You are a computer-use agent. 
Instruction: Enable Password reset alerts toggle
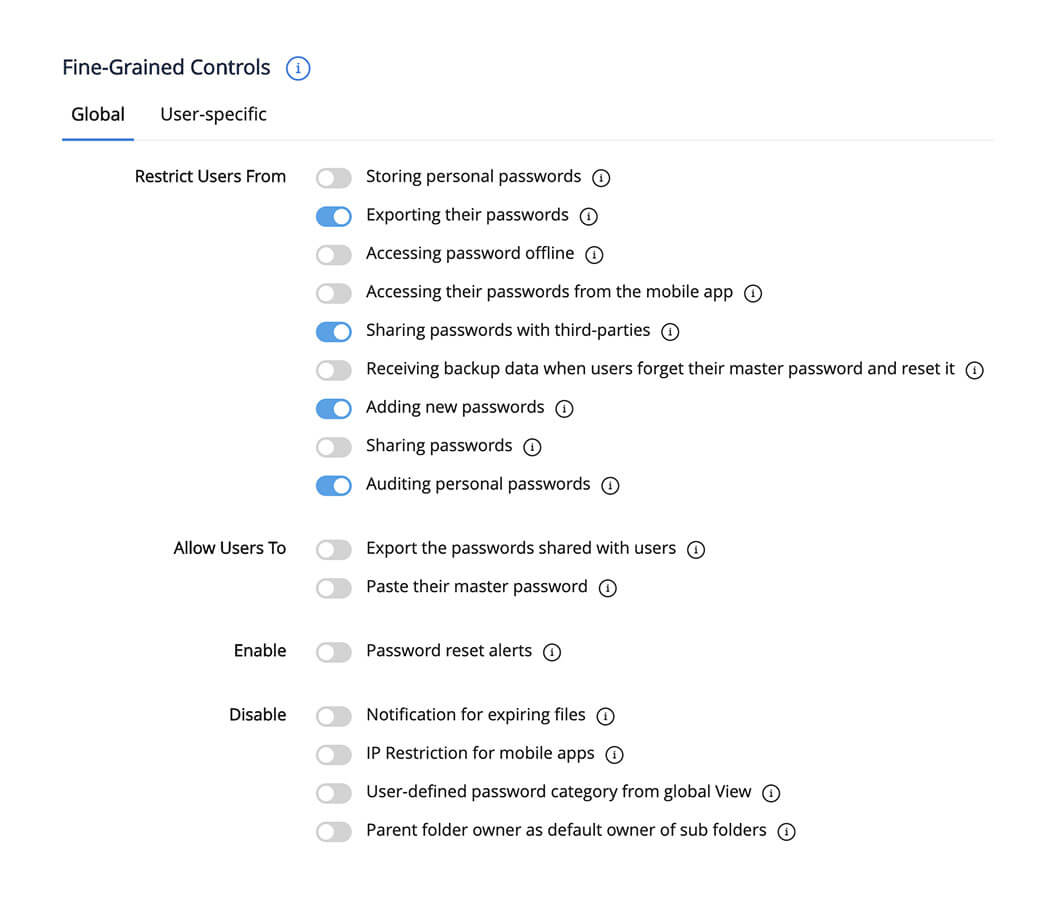click(x=334, y=652)
